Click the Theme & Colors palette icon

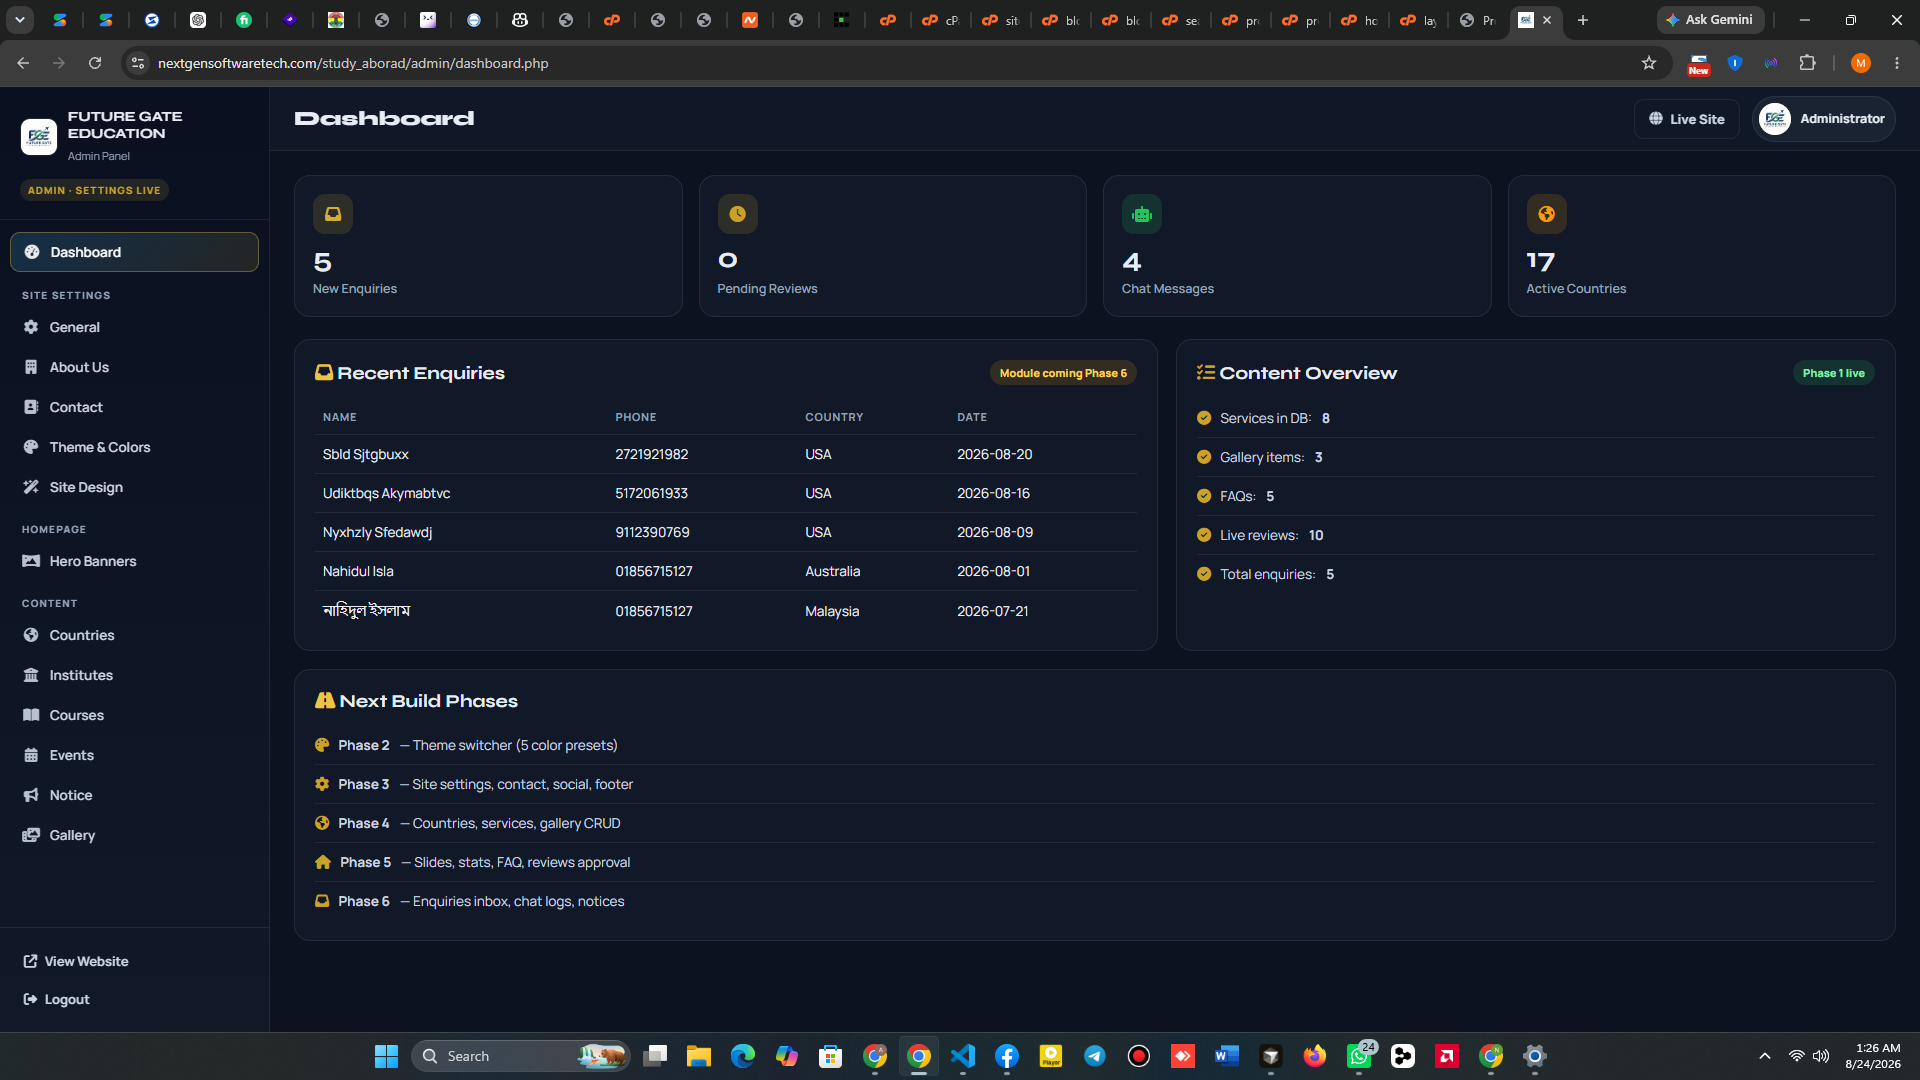(x=31, y=447)
